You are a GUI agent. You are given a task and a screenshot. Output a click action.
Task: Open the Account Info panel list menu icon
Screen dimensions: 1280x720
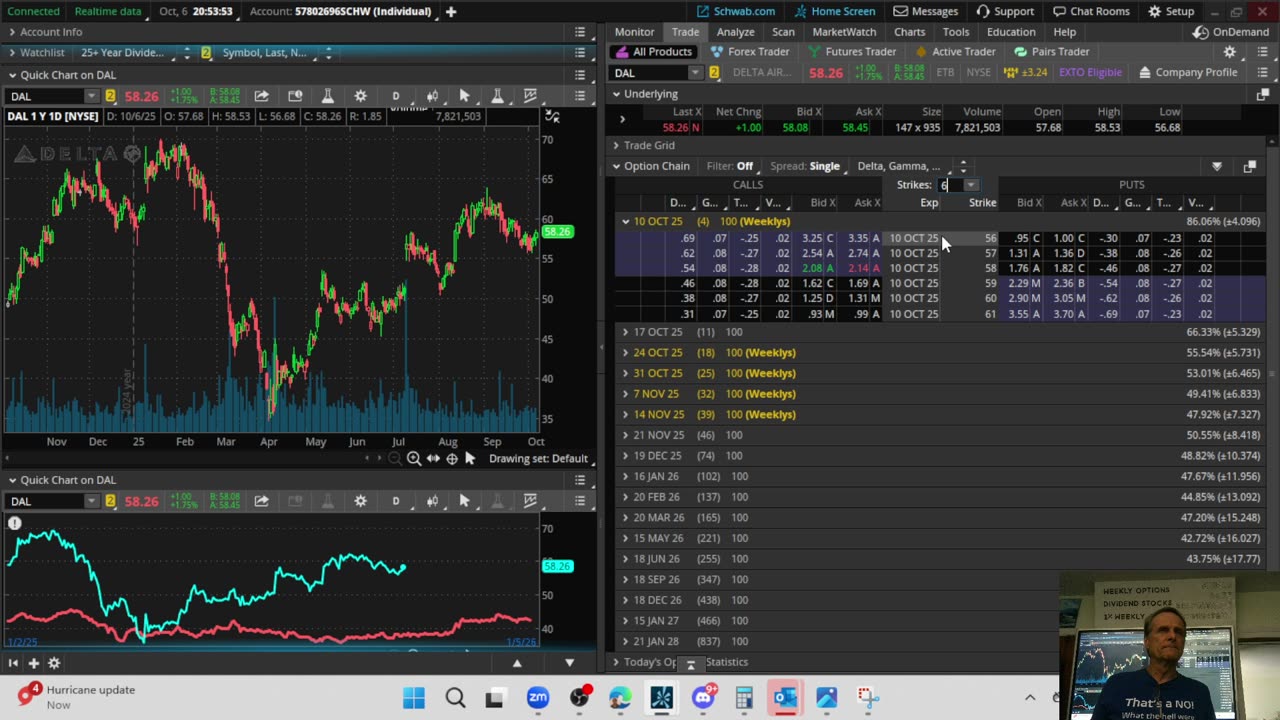(x=580, y=32)
